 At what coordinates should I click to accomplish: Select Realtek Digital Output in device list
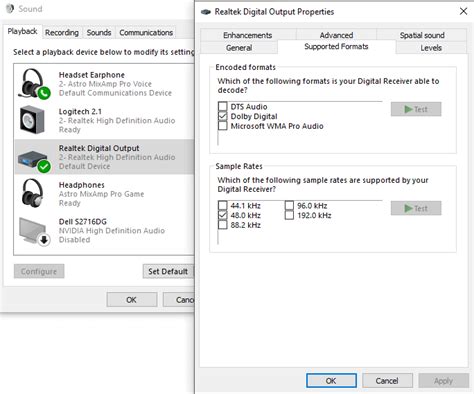104,157
